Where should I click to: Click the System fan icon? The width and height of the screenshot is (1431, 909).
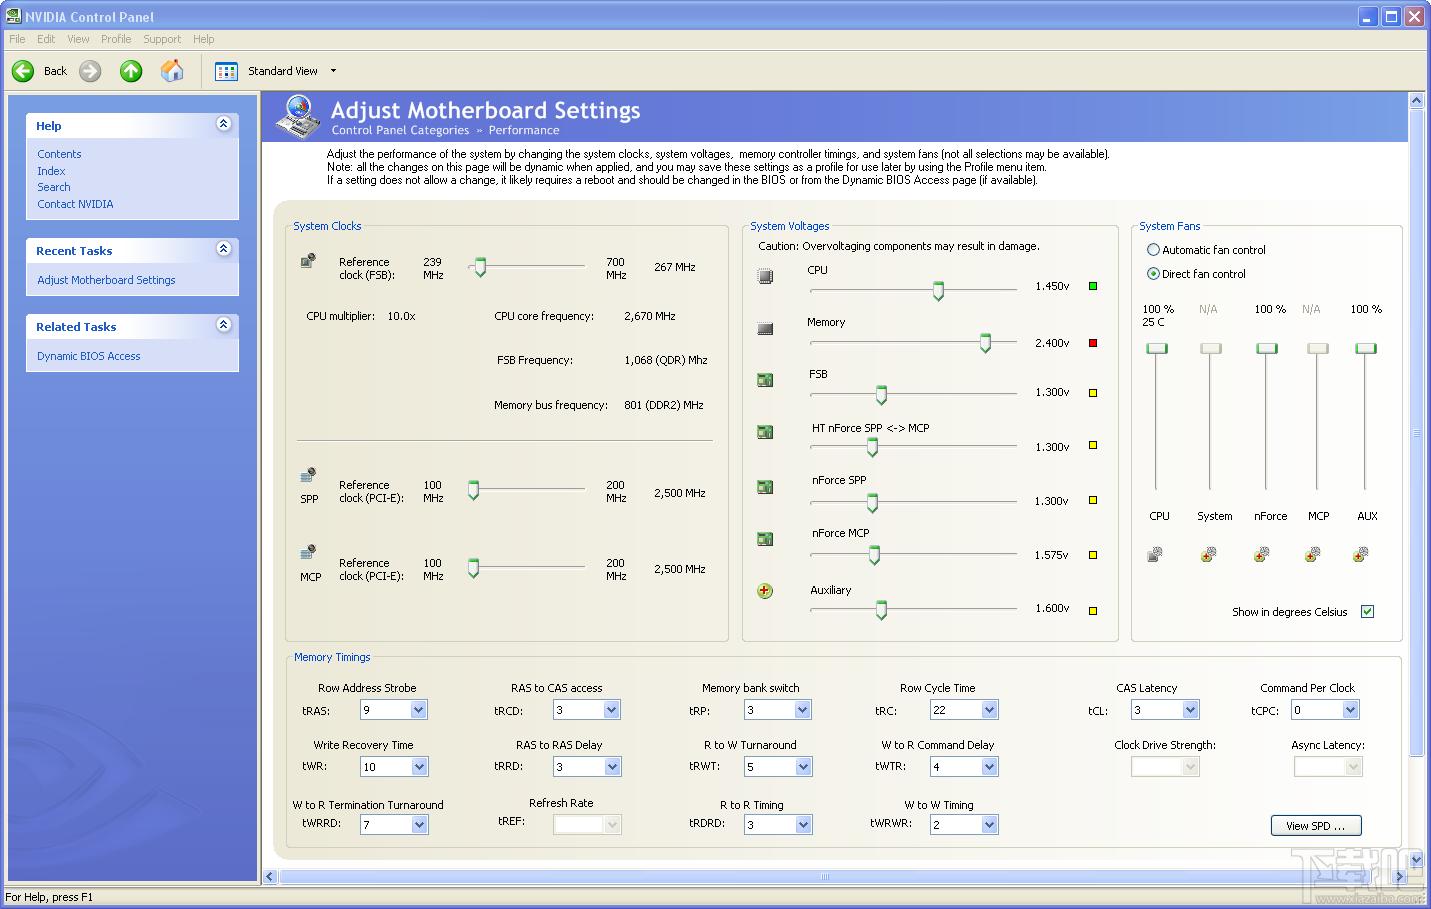(x=1209, y=554)
